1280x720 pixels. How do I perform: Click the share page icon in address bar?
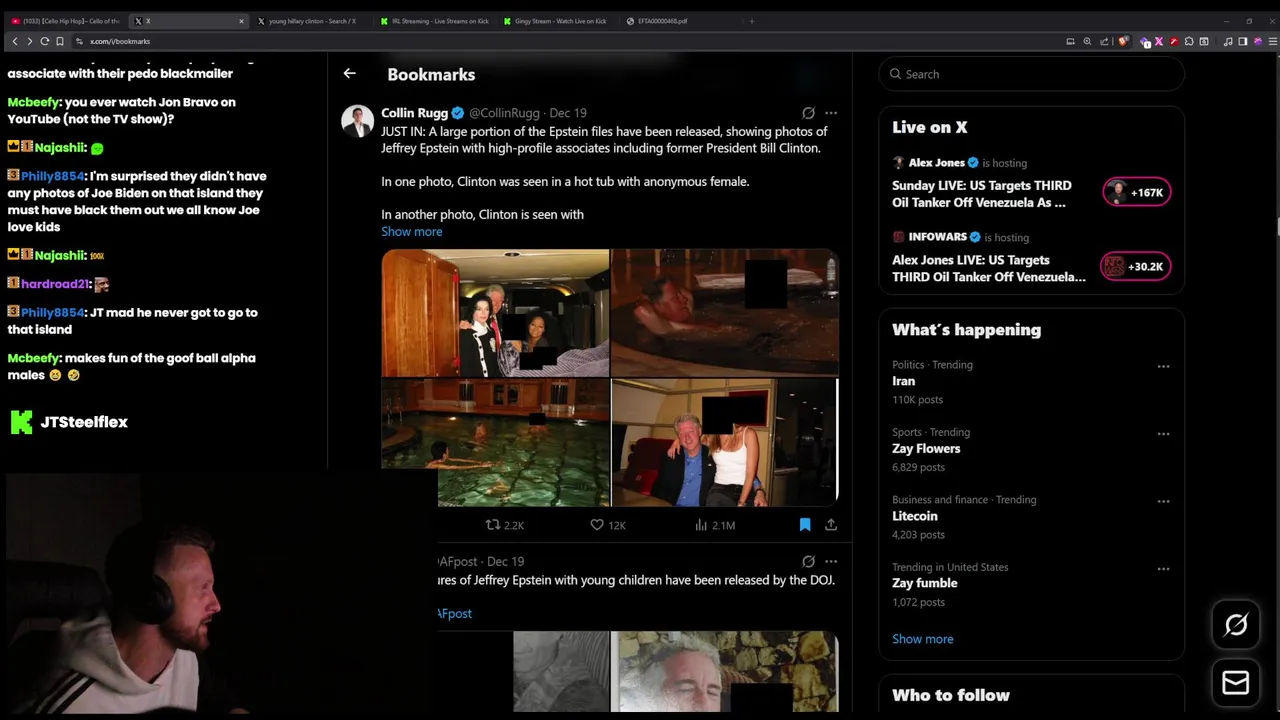1104,41
